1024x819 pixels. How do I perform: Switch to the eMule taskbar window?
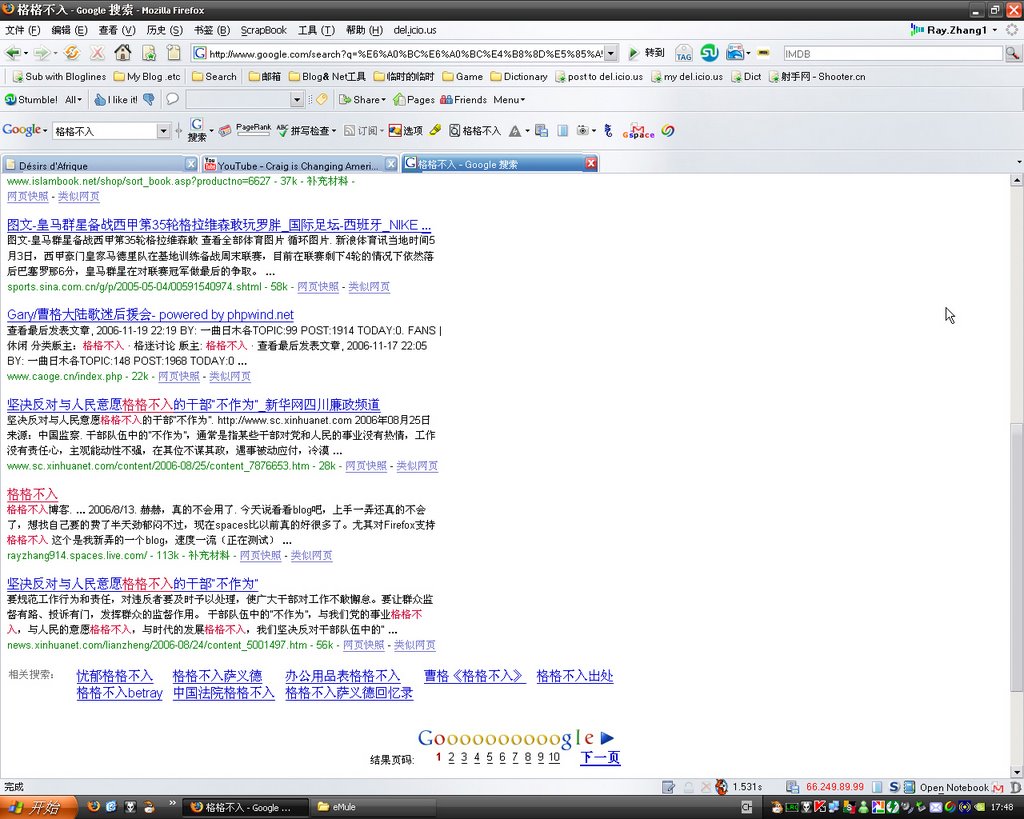click(x=374, y=807)
